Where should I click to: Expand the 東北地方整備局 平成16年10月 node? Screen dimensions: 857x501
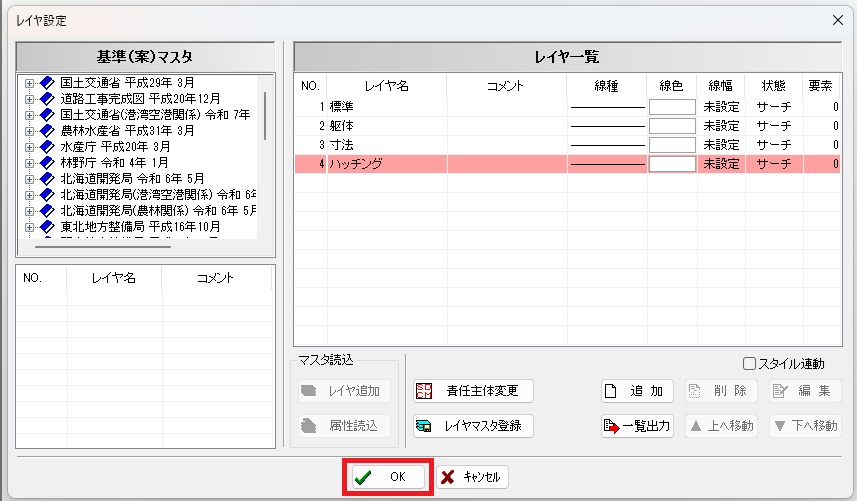tap(29, 227)
